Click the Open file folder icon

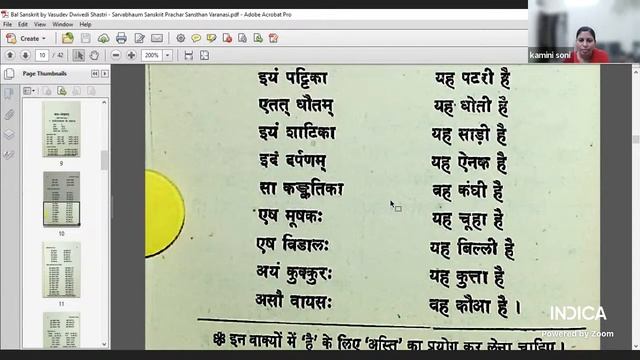68,38
